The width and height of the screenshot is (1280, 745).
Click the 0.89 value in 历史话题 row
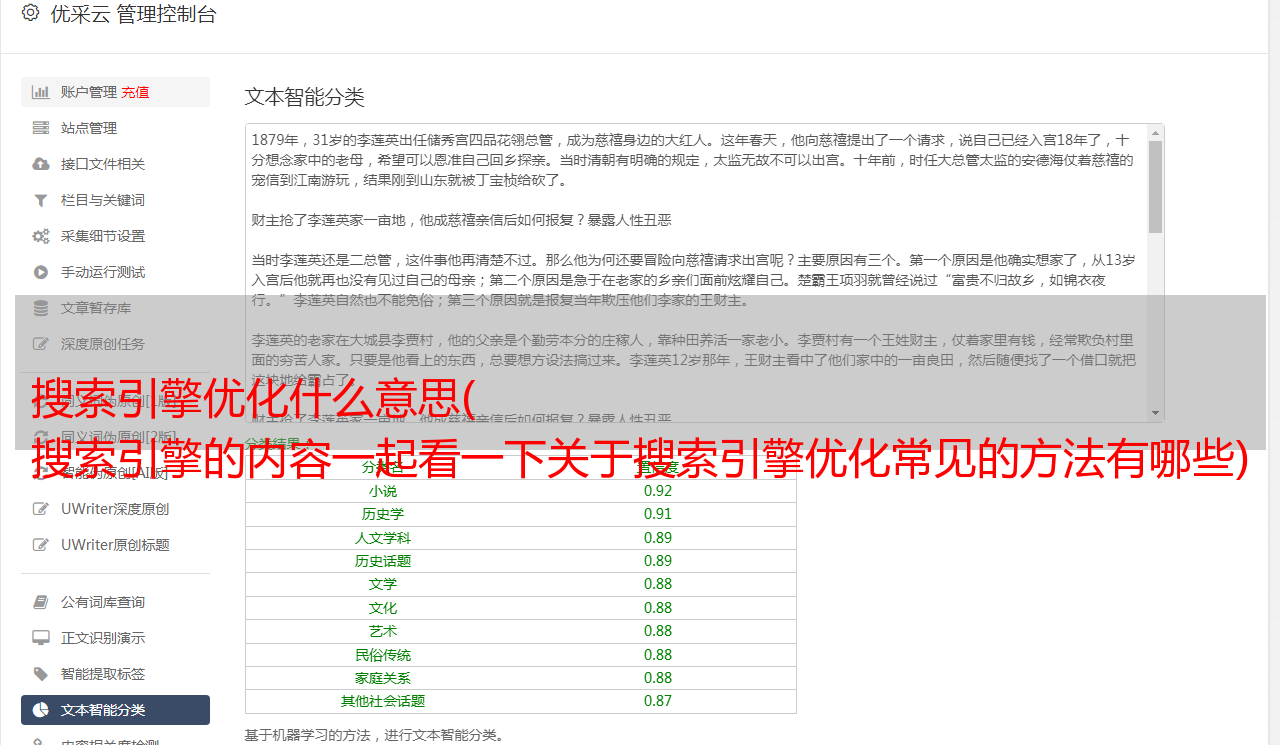(x=658, y=561)
